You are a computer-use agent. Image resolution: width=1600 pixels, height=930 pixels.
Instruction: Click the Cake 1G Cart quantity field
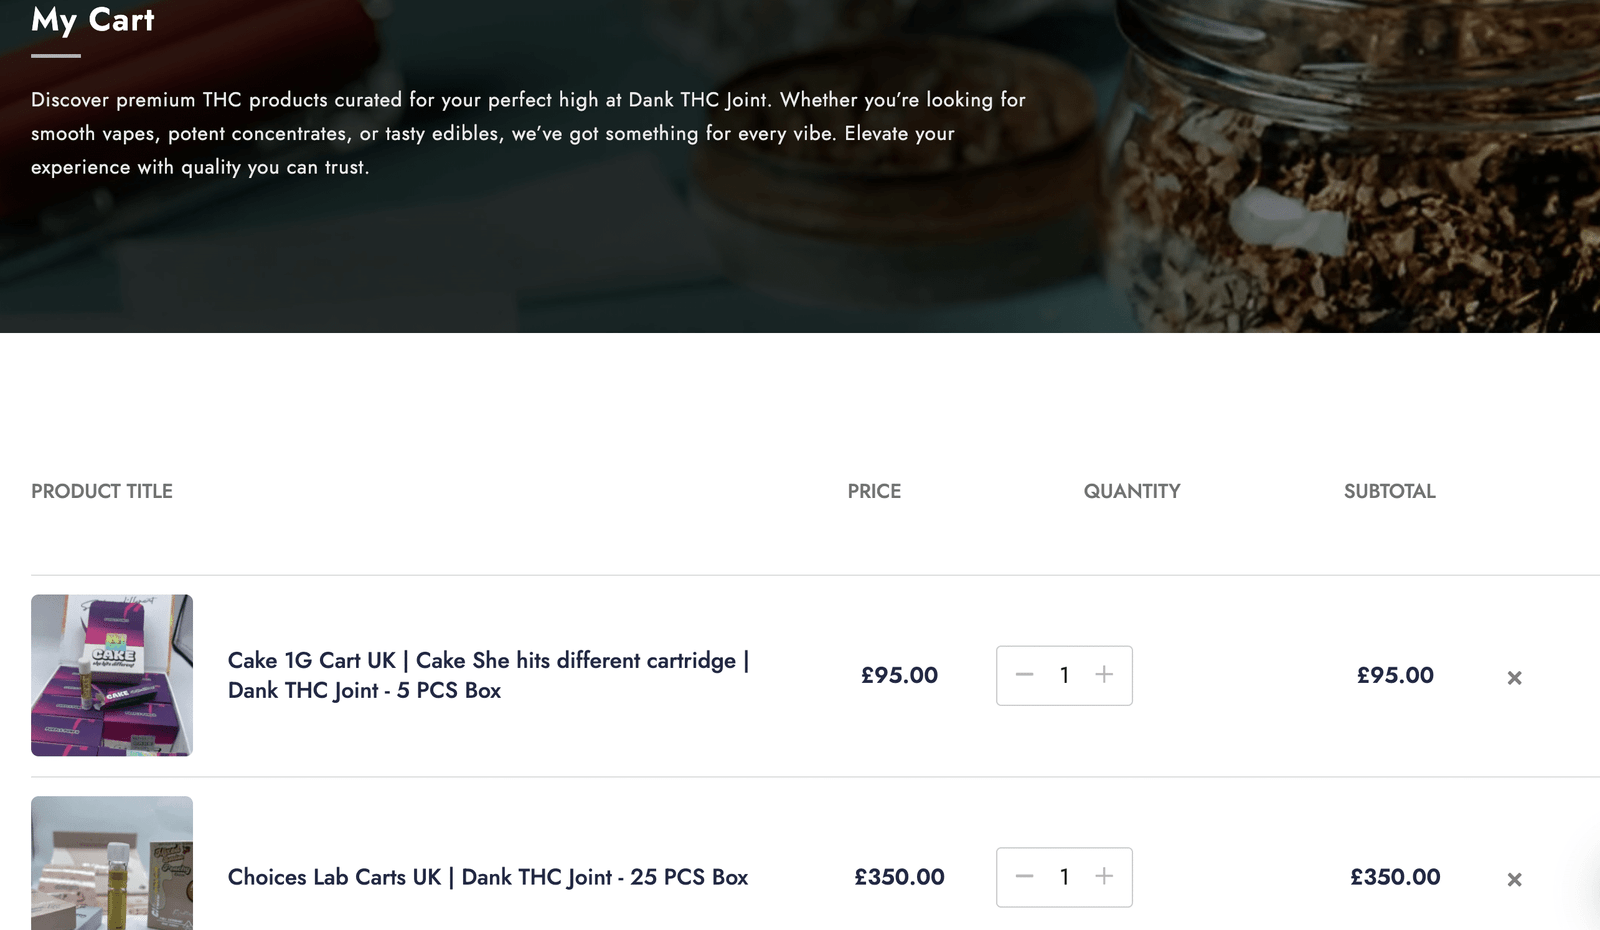pos(1064,676)
